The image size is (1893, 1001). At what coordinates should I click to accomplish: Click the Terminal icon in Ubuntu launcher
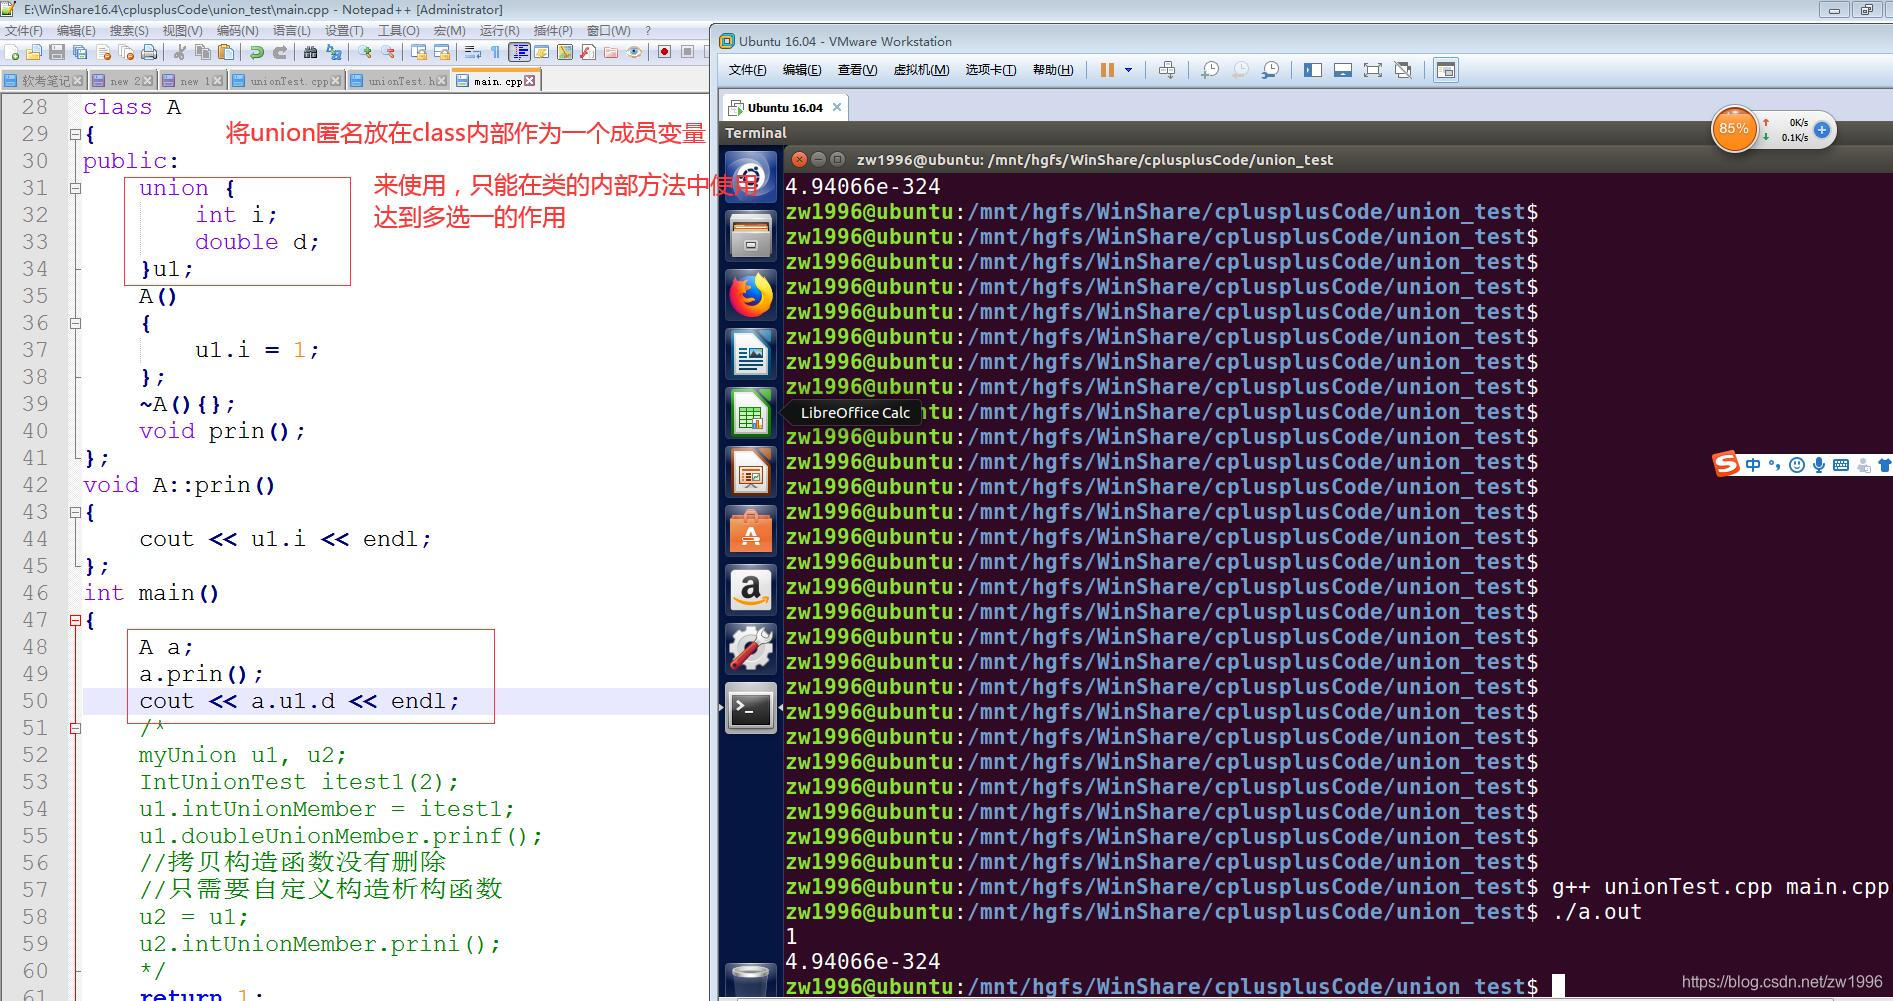[751, 709]
